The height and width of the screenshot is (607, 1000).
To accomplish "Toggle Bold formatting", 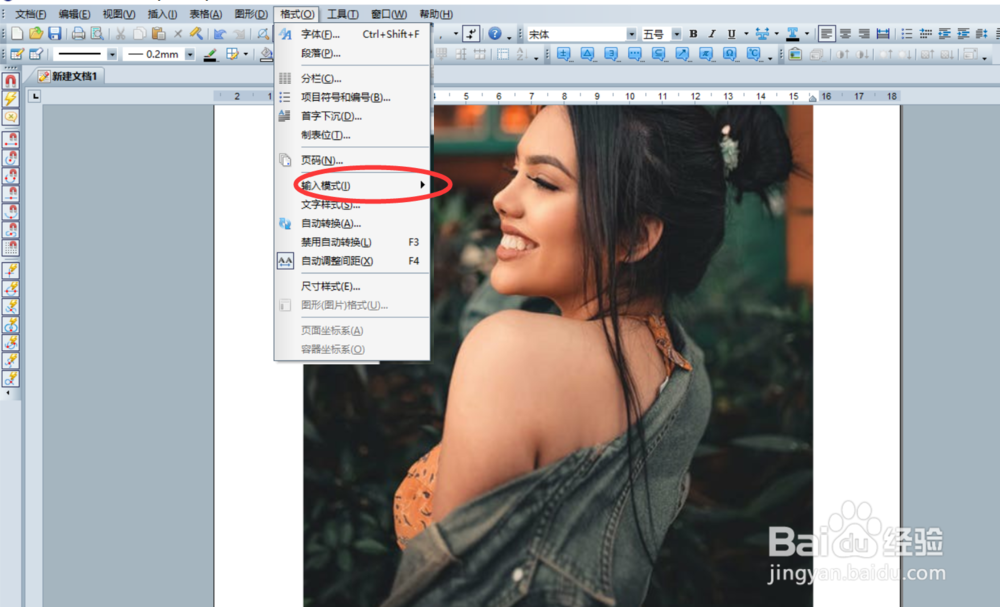I will pyautogui.click(x=693, y=34).
